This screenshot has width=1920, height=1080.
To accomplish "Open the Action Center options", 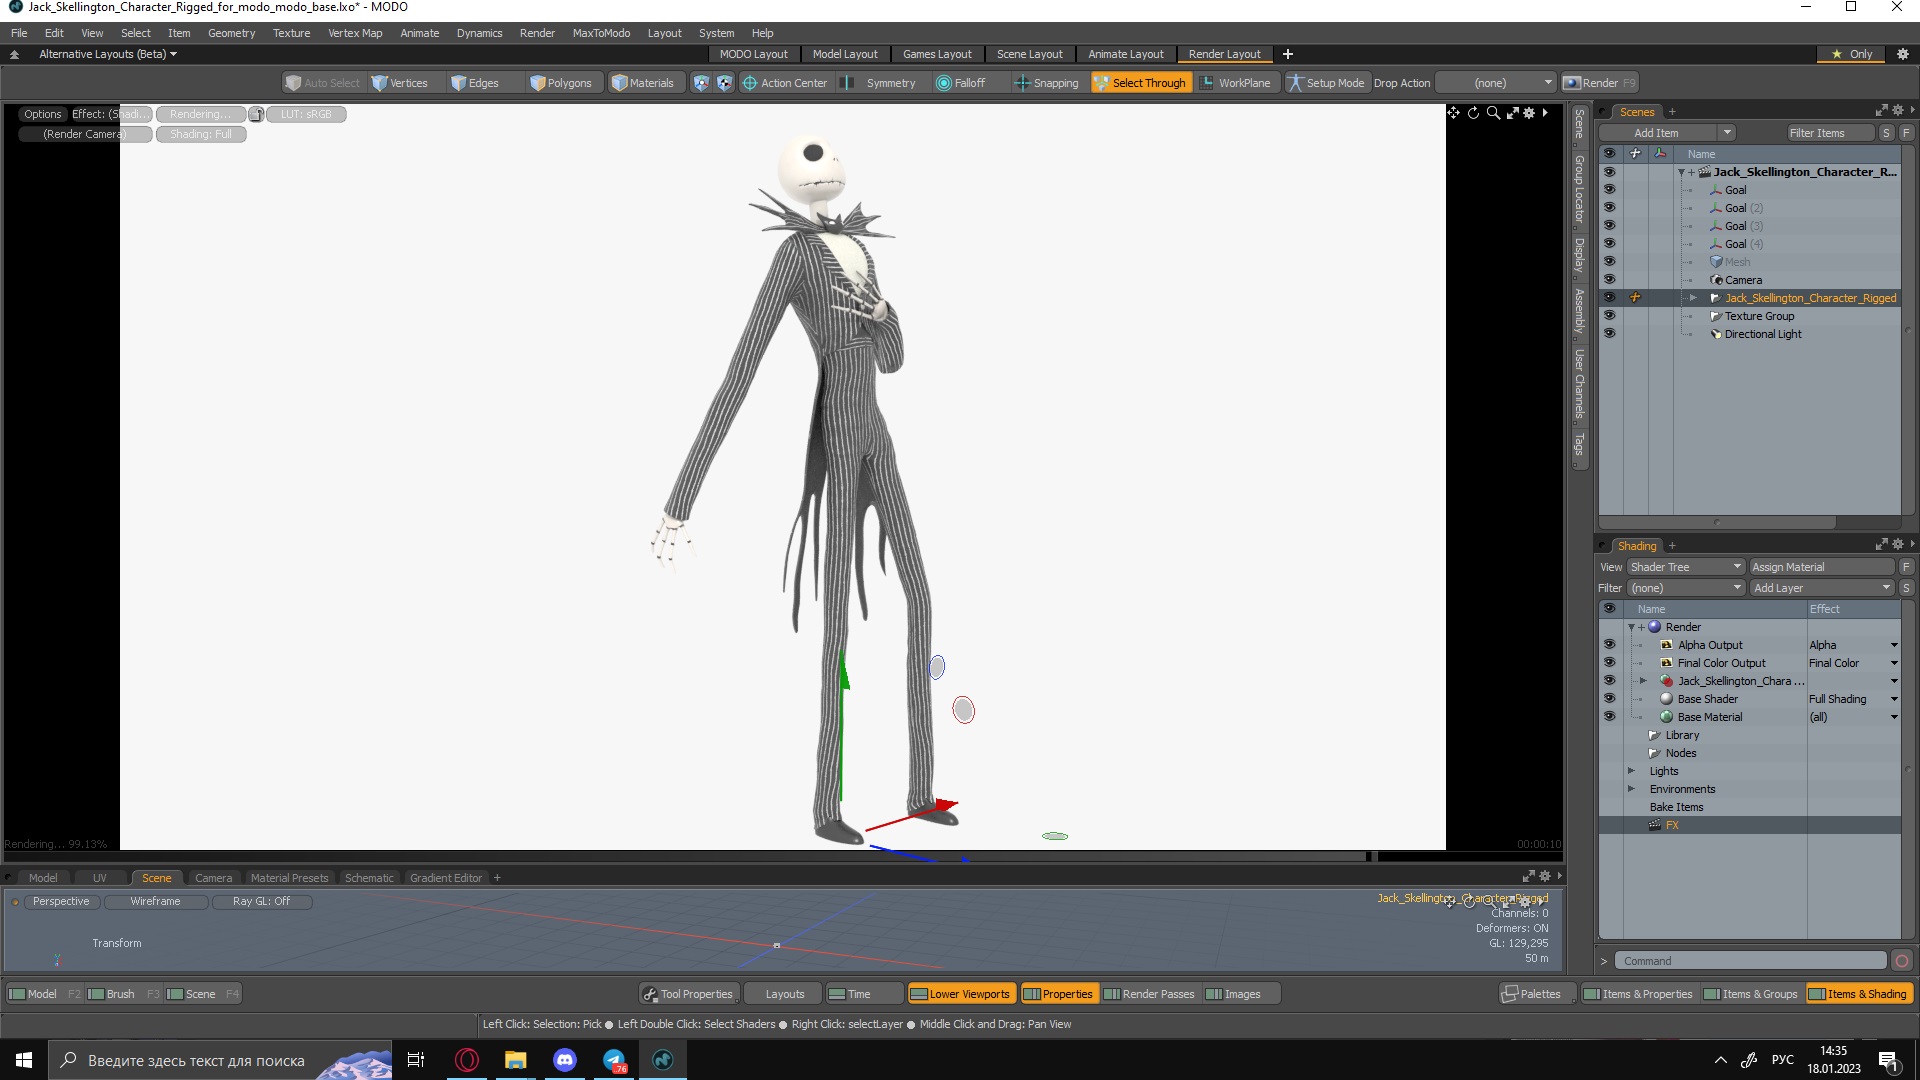I will pyautogui.click(x=785, y=83).
